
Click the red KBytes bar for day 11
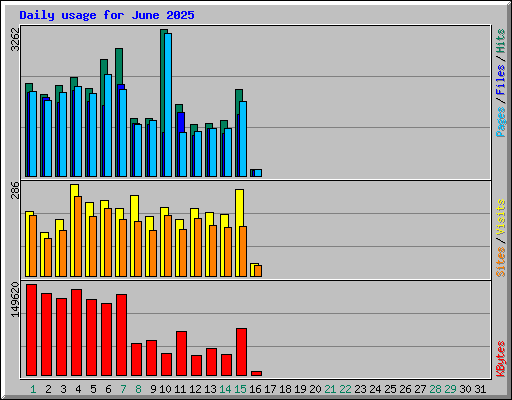pyautogui.click(x=181, y=354)
